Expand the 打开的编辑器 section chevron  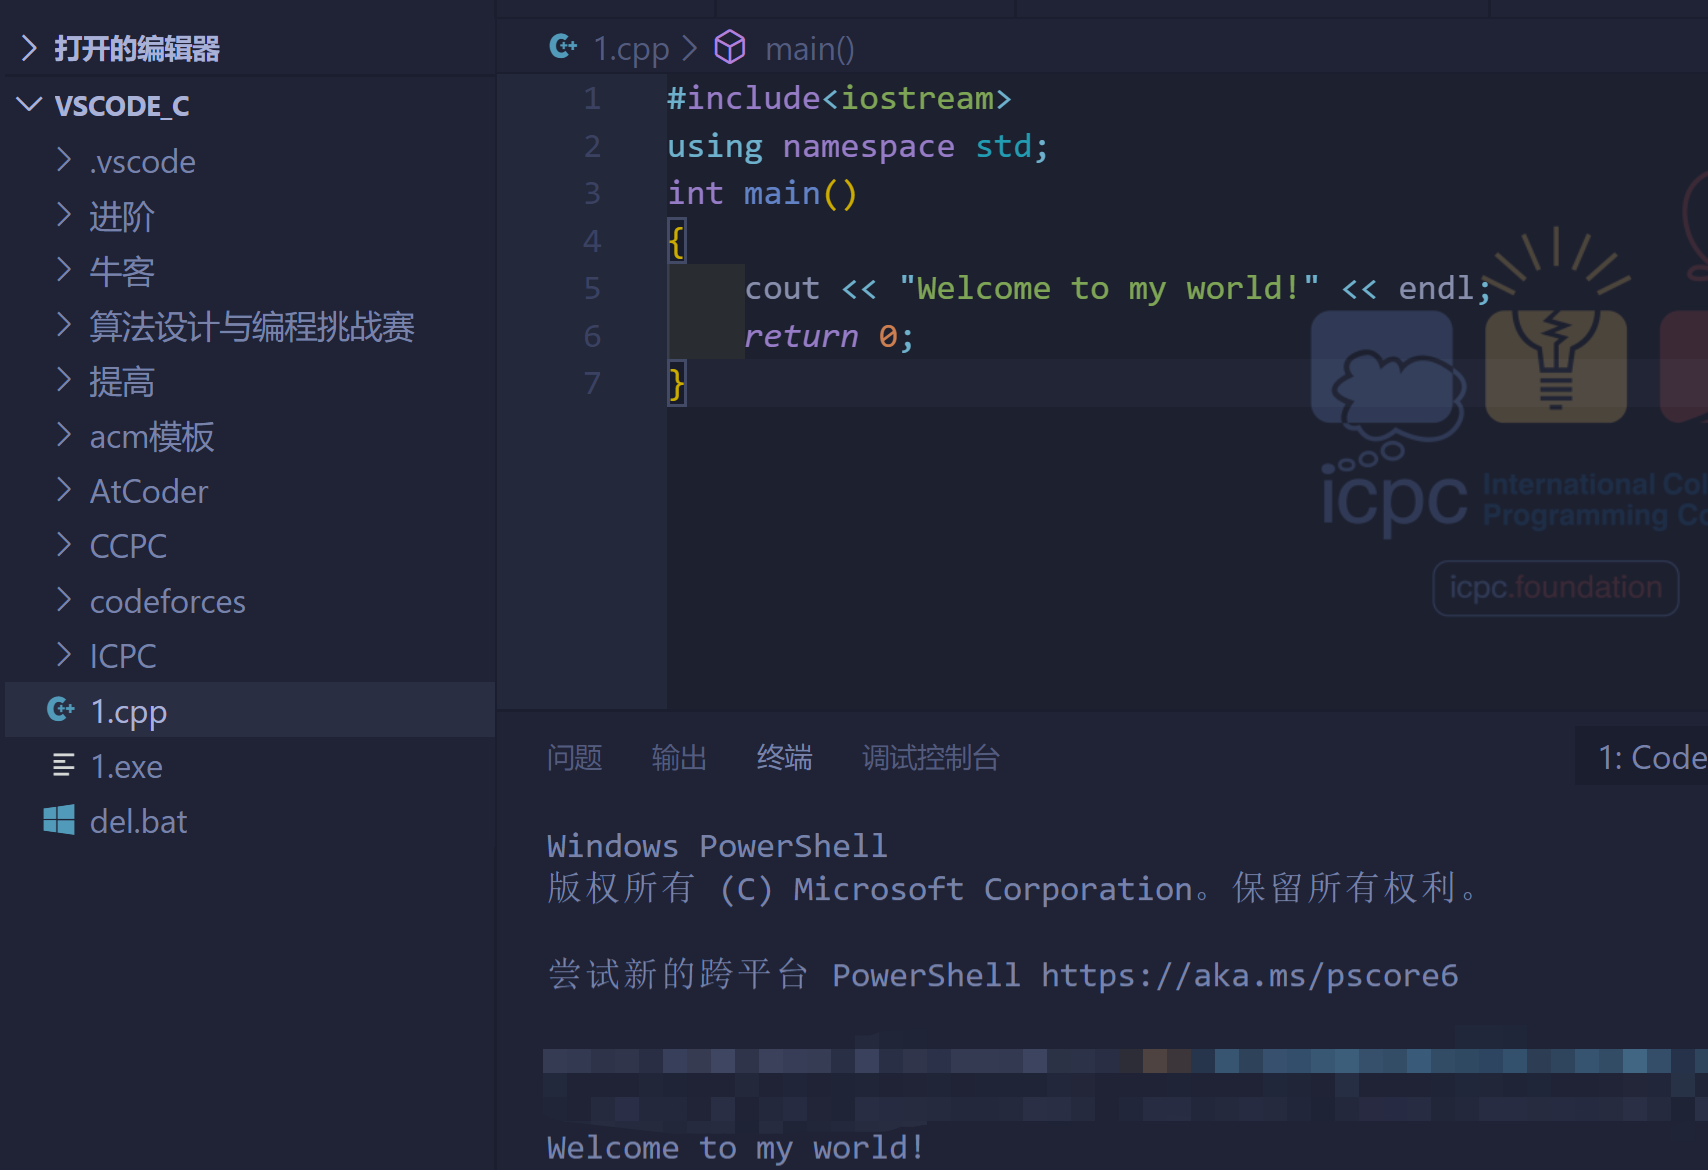29,47
